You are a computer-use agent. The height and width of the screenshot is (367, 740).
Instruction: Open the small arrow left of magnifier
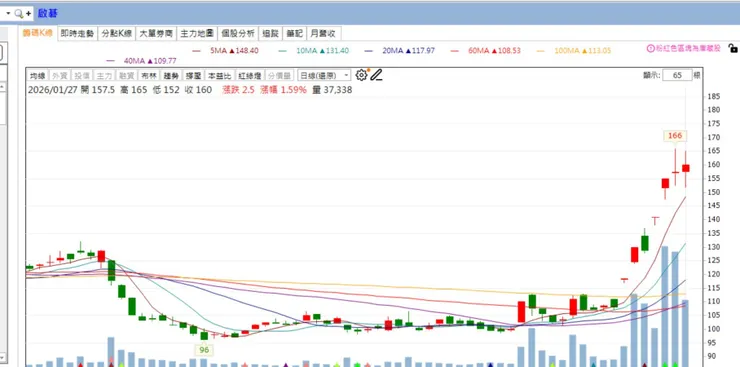click(x=8, y=13)
